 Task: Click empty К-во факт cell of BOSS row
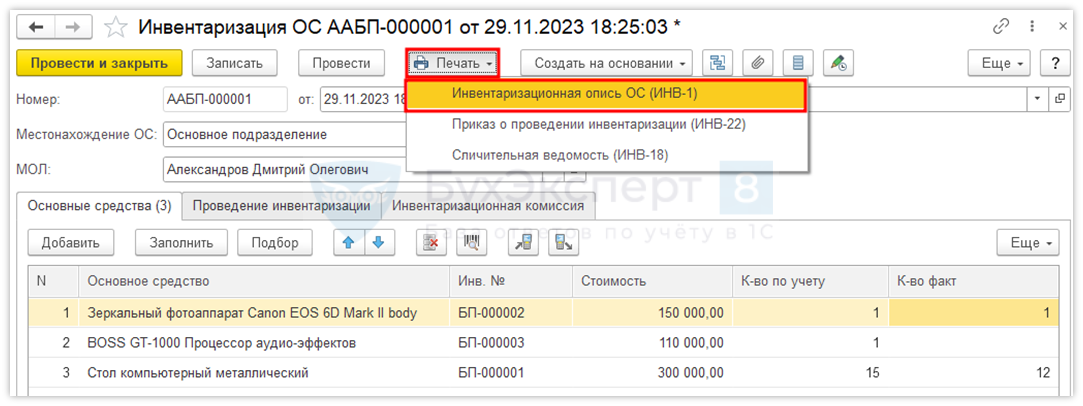[974, 343]
